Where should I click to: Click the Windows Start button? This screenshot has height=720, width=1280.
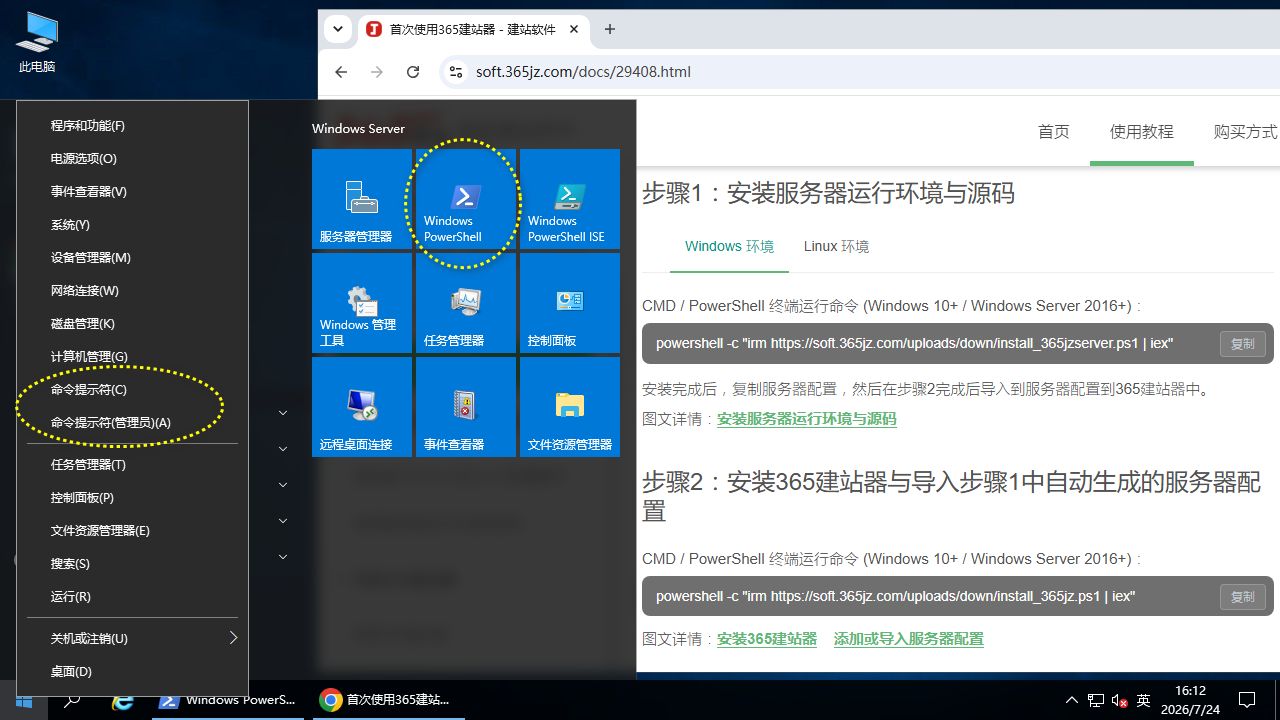(24, 700)
